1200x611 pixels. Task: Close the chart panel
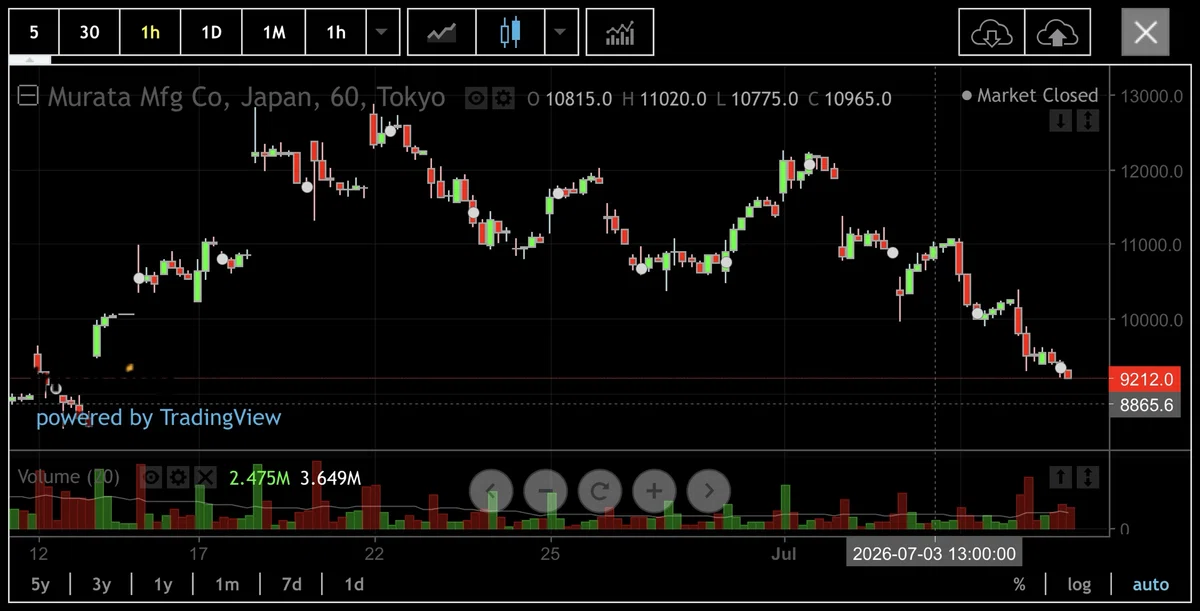tap(1146, 32)
